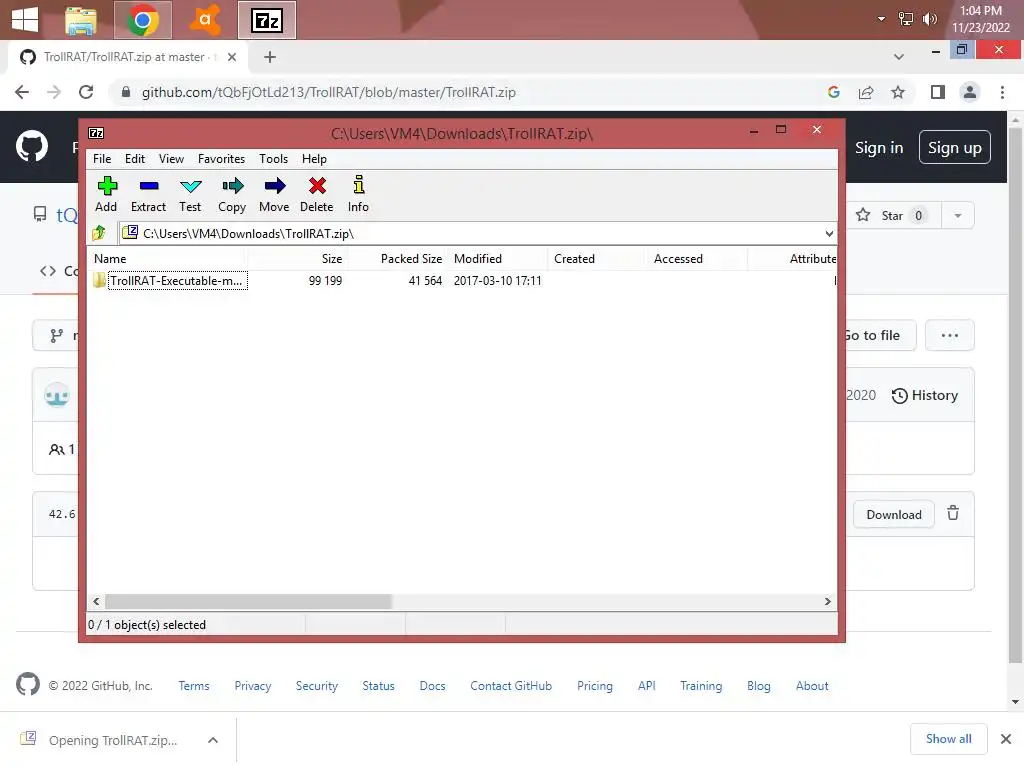Select the TrollRAT.zip browser tab
The width and height of the screenshot is (1024, 768).
tap(128, 57)
